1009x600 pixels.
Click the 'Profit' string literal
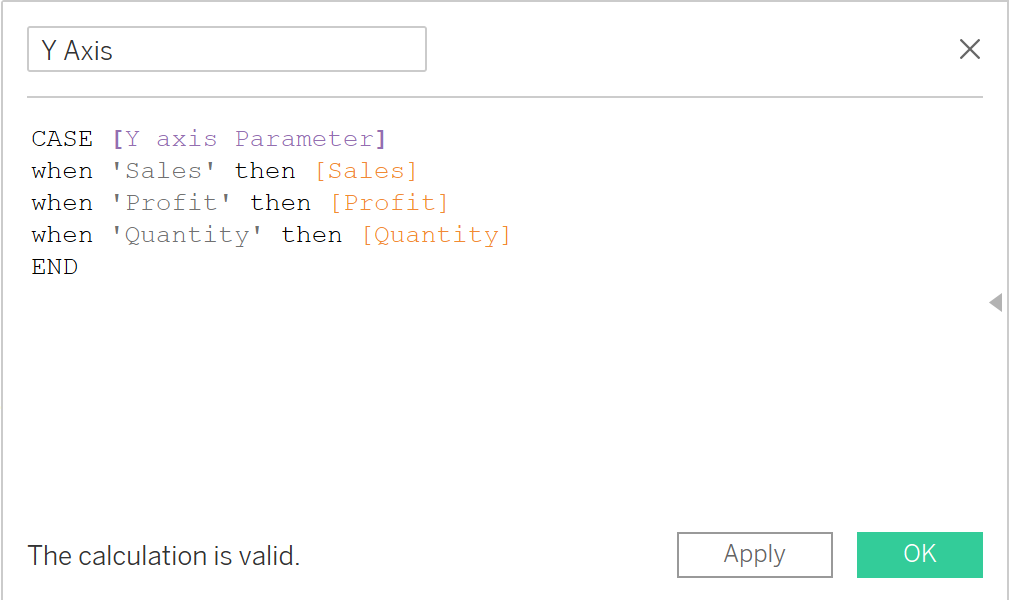[x=172, y=203]
